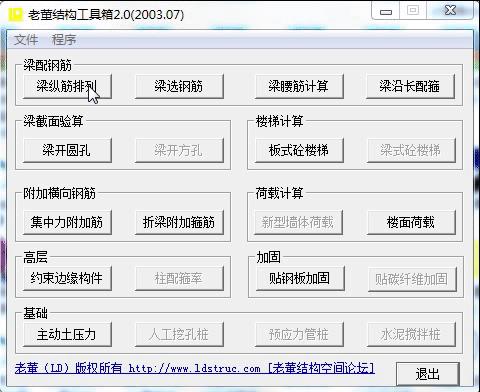Launch the 主动土压力 calculator
Image resolution: width=480 pixels, height=392 pixels.
pos(67,334)
